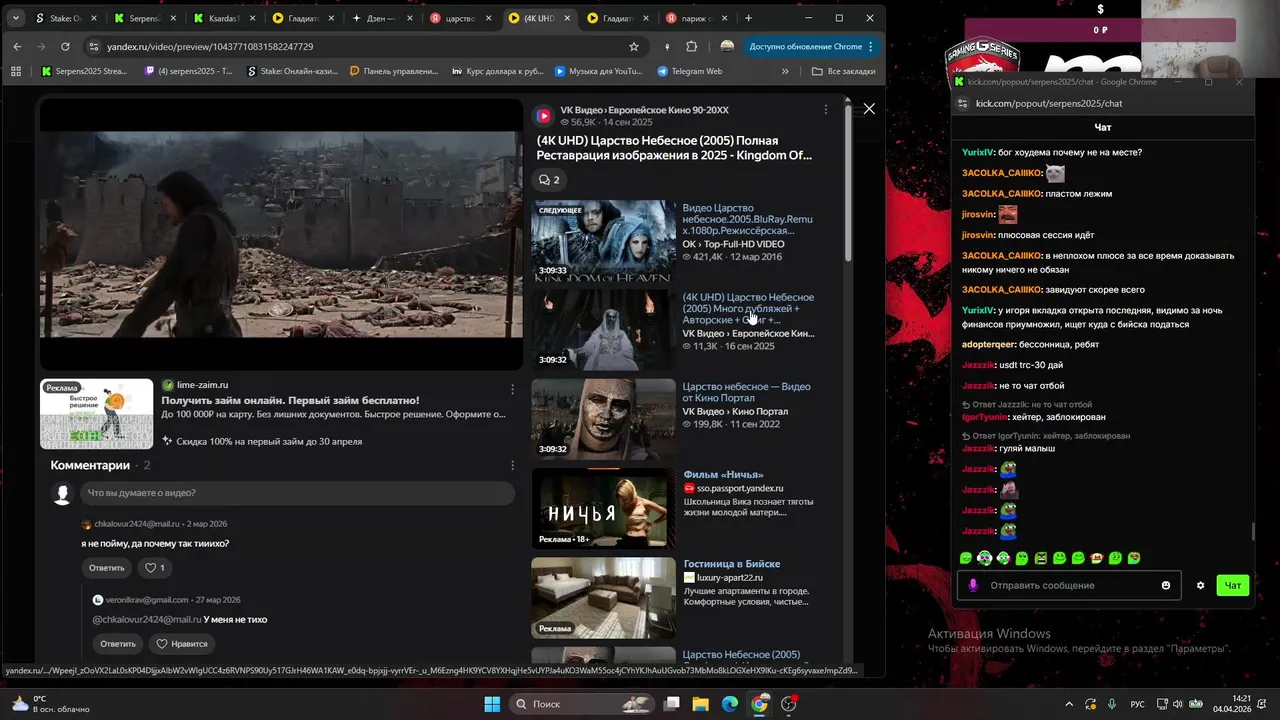The width and height of the screenshot is (1280, 720).
Task: Open the hotel room ad thumbnail
Action: (603, 598)
